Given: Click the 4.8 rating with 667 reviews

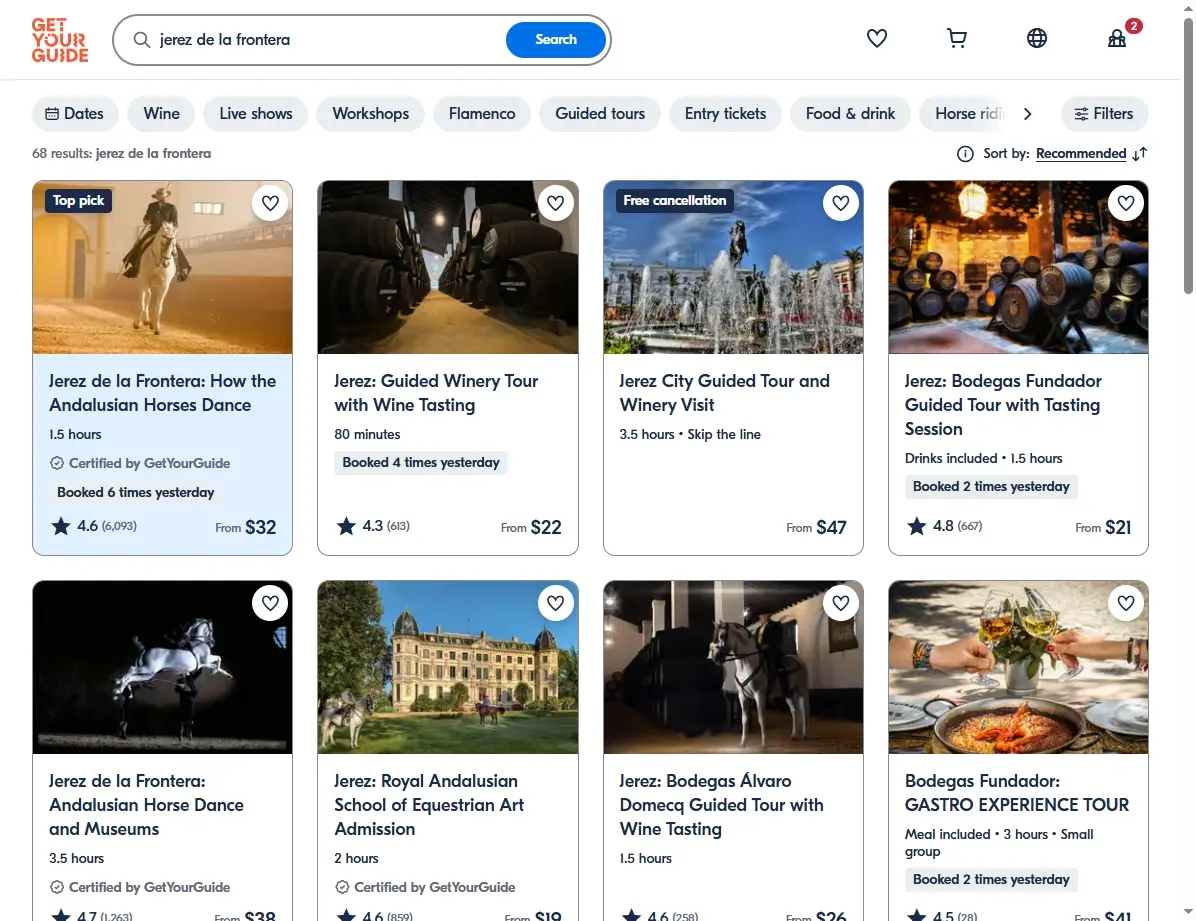Looking at the screenshot, I should (x=944, y=526).
